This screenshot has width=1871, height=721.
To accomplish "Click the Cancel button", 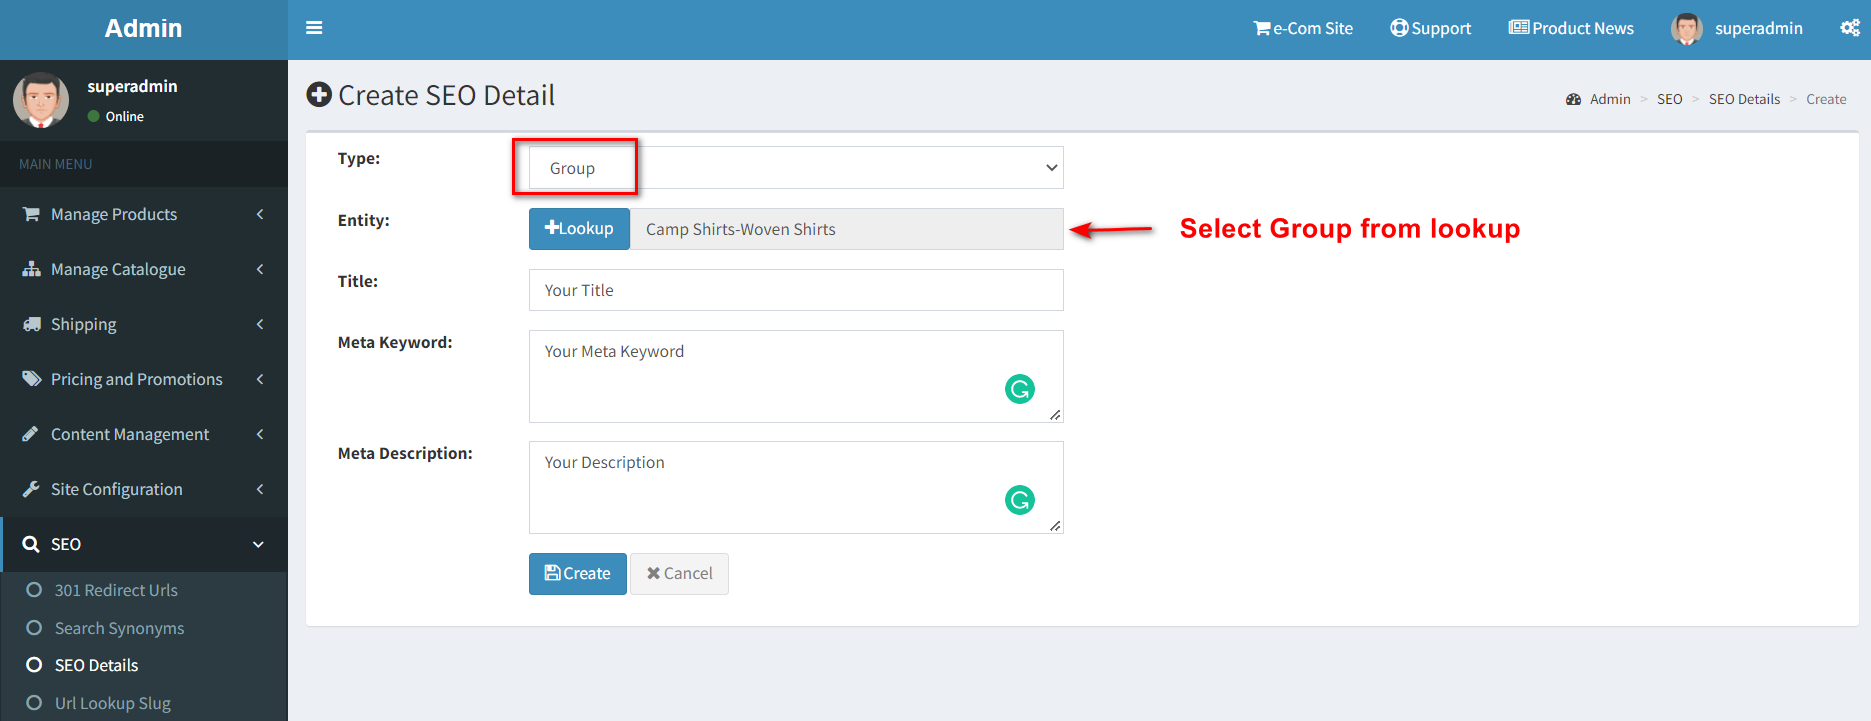I will pos(679,574).
